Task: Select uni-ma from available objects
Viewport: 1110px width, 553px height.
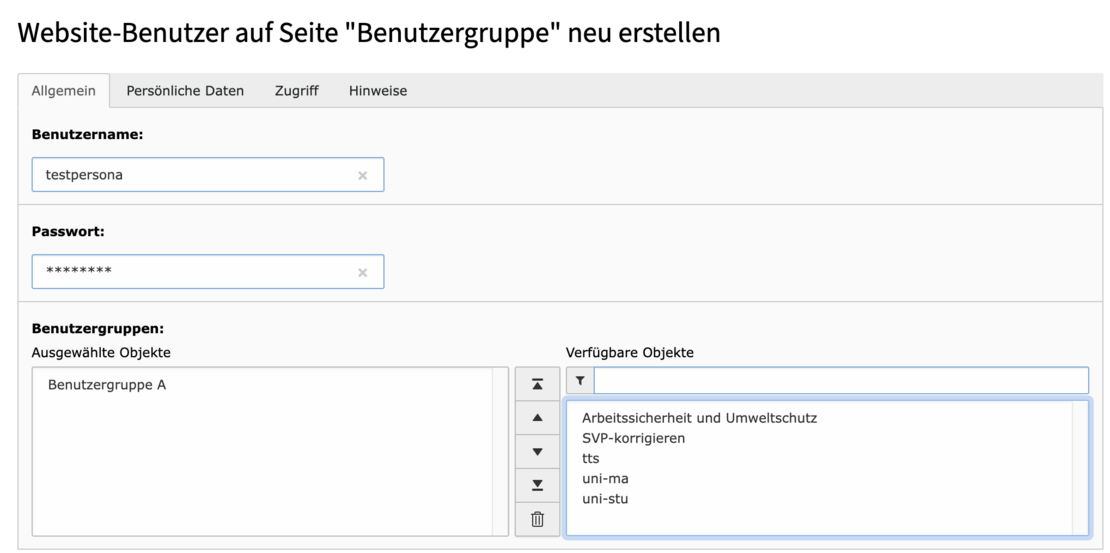Action: 605,479
